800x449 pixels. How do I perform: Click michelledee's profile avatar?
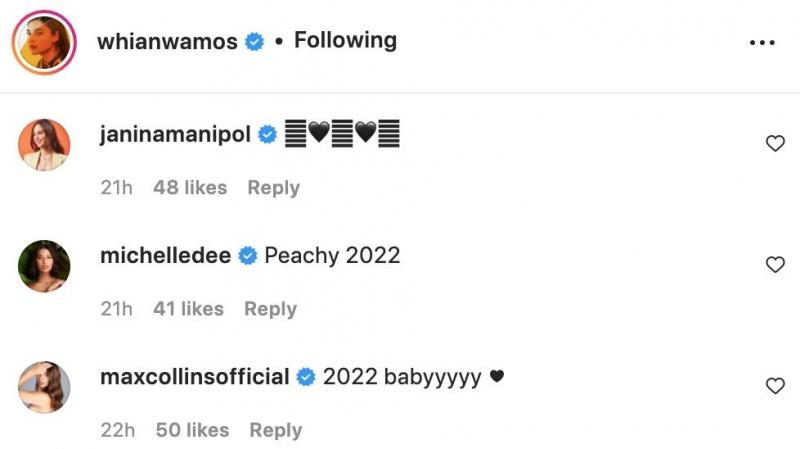pos(44,266)
